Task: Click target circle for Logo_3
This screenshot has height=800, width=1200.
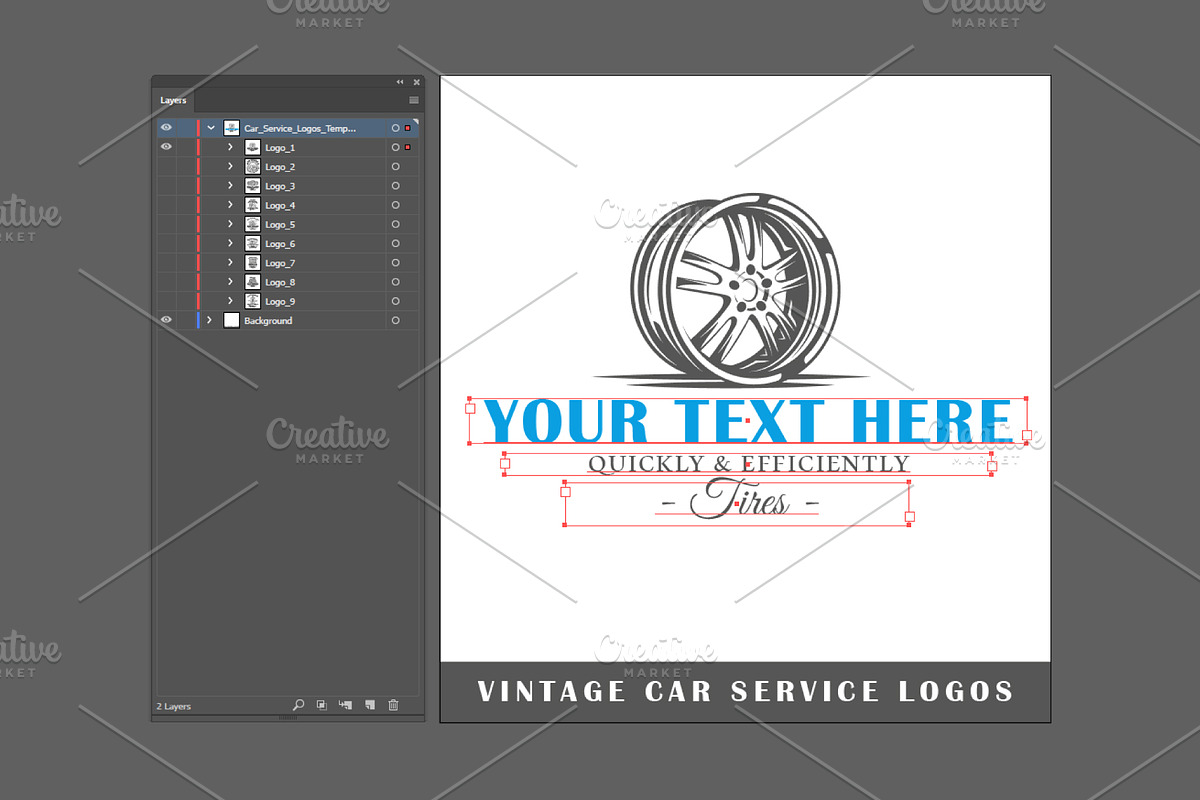Action: [x=395, y=186]
